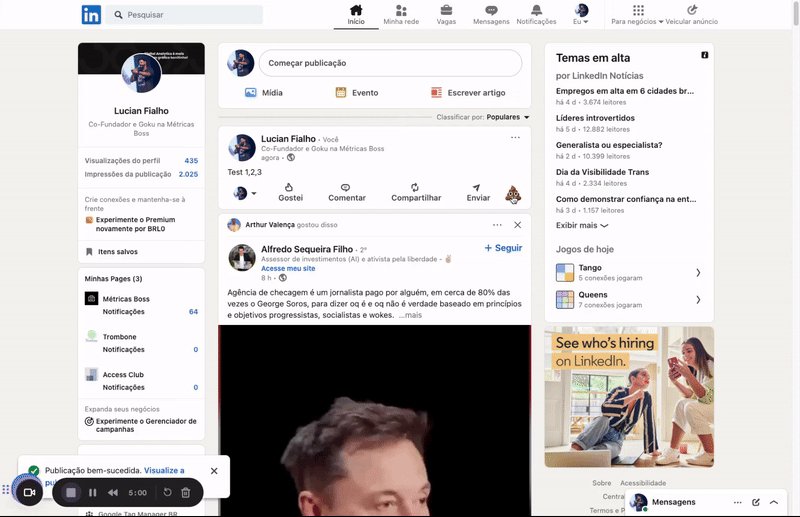Click the Pesquisar search field
The width and height of the screenshot is (800, 517).
pos(184,15)
